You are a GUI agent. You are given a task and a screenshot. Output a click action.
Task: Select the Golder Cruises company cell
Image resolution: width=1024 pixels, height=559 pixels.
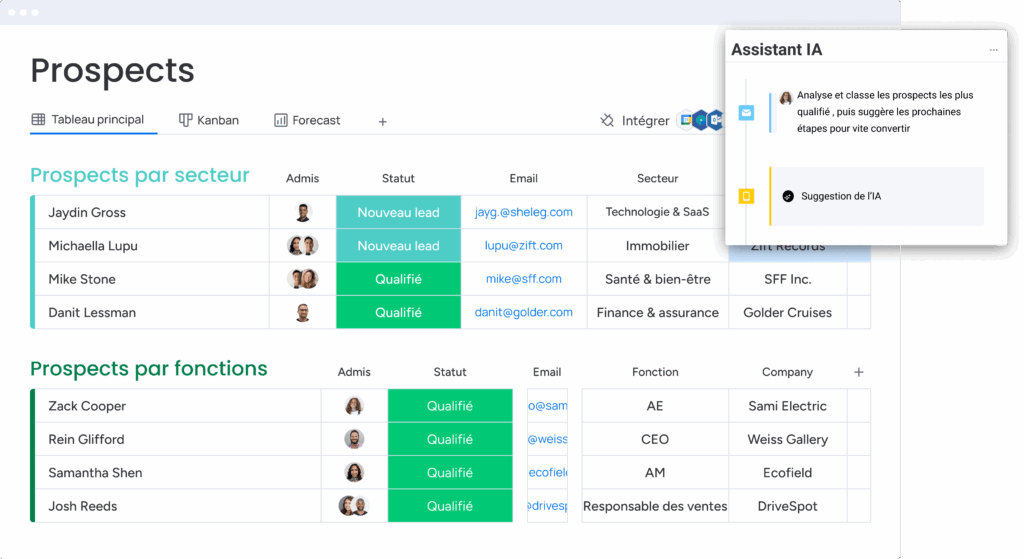pyautogui.click(x=788, y=312)
